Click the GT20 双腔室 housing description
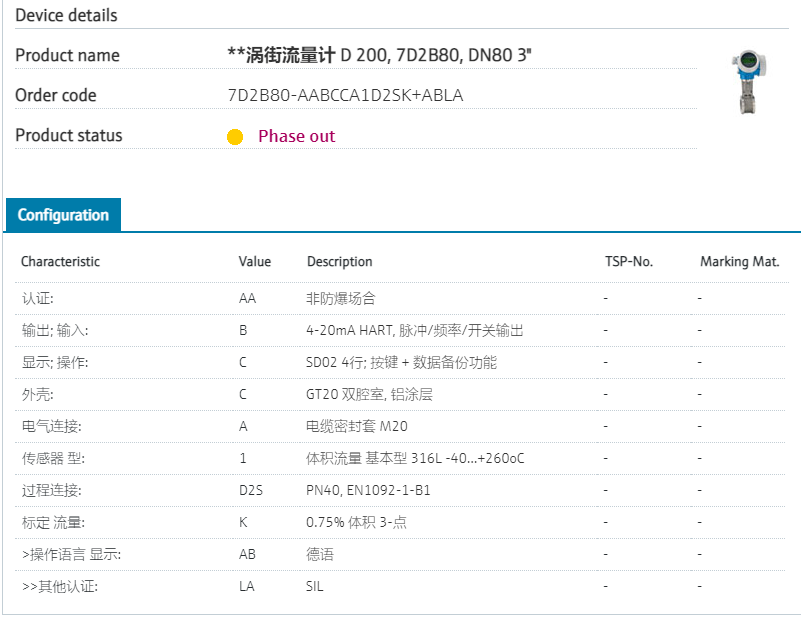 (x=369, y=394)
